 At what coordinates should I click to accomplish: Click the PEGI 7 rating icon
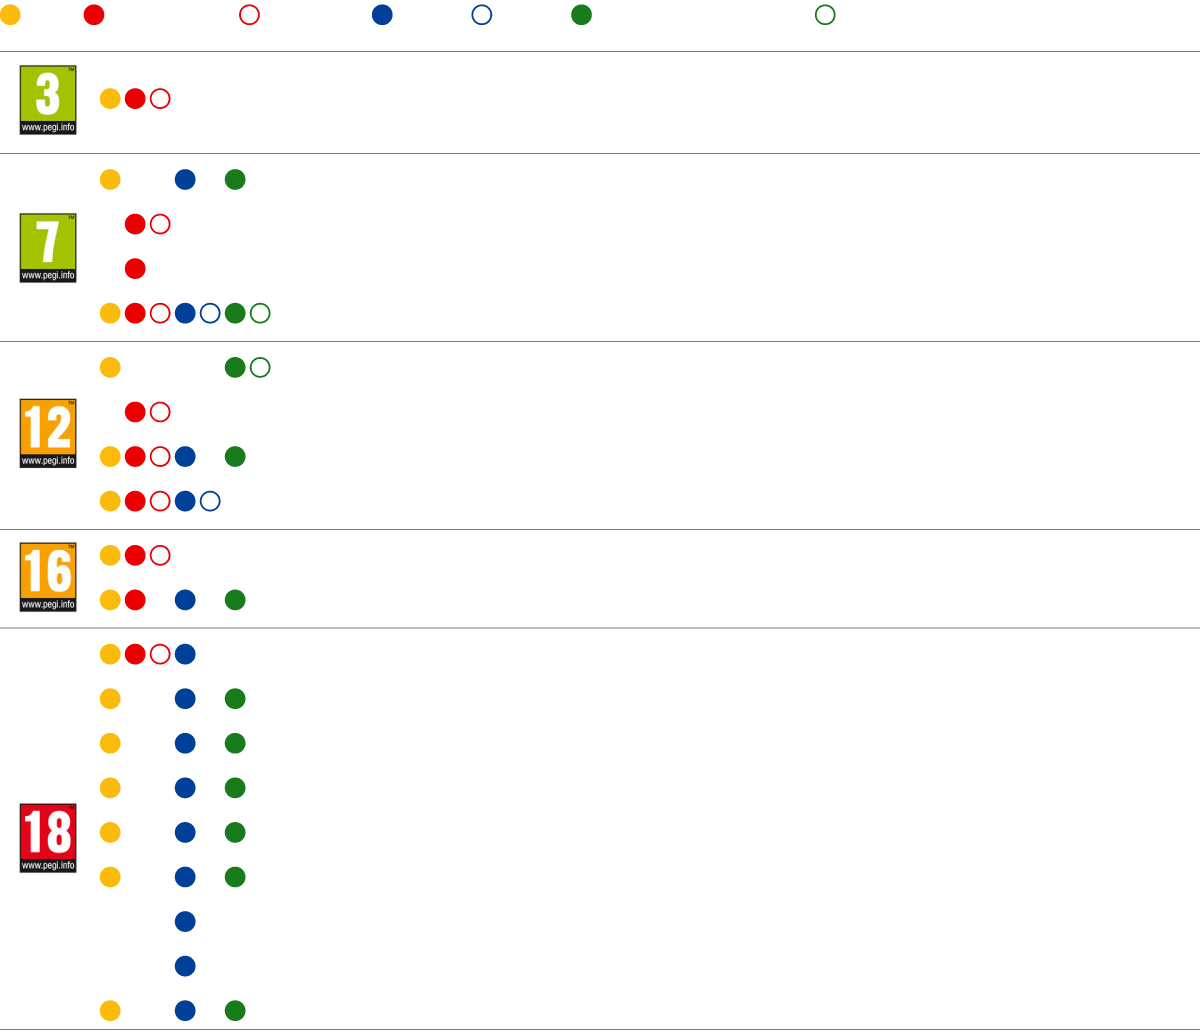(x=48, y=248)
